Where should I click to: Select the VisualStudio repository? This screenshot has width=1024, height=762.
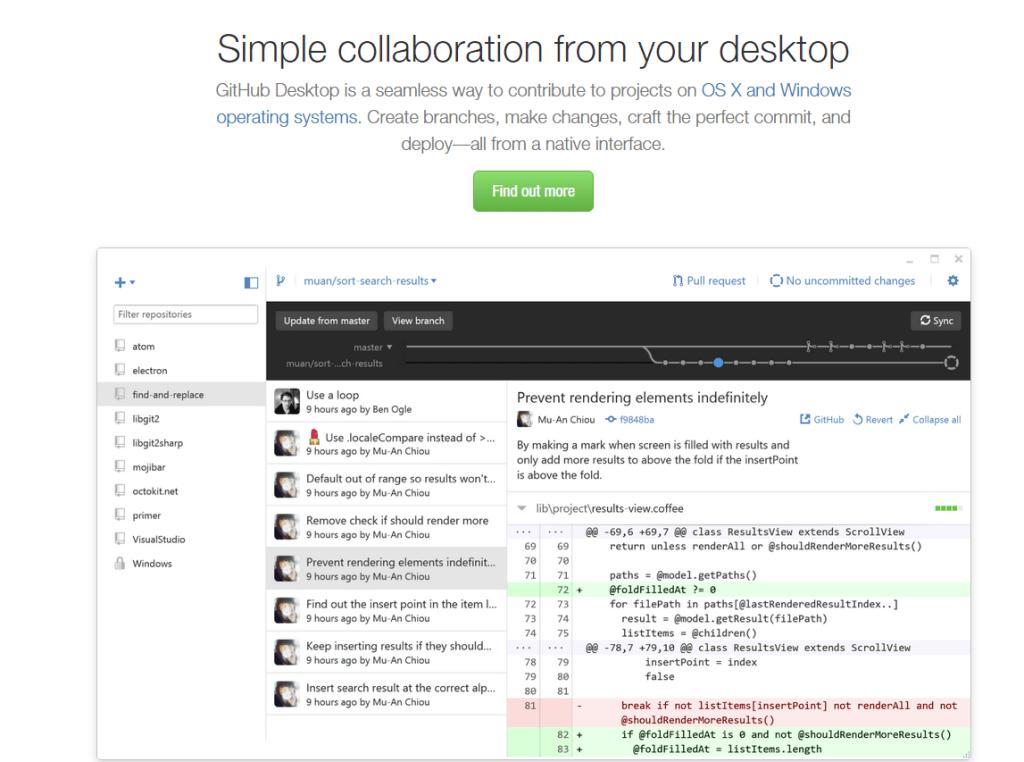pos(182,539)
